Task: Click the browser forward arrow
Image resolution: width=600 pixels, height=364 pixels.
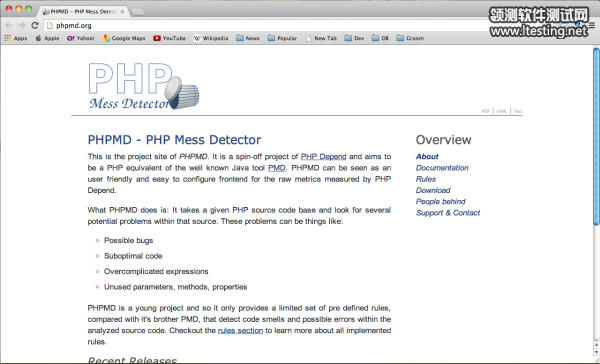Action: point(22,25)
